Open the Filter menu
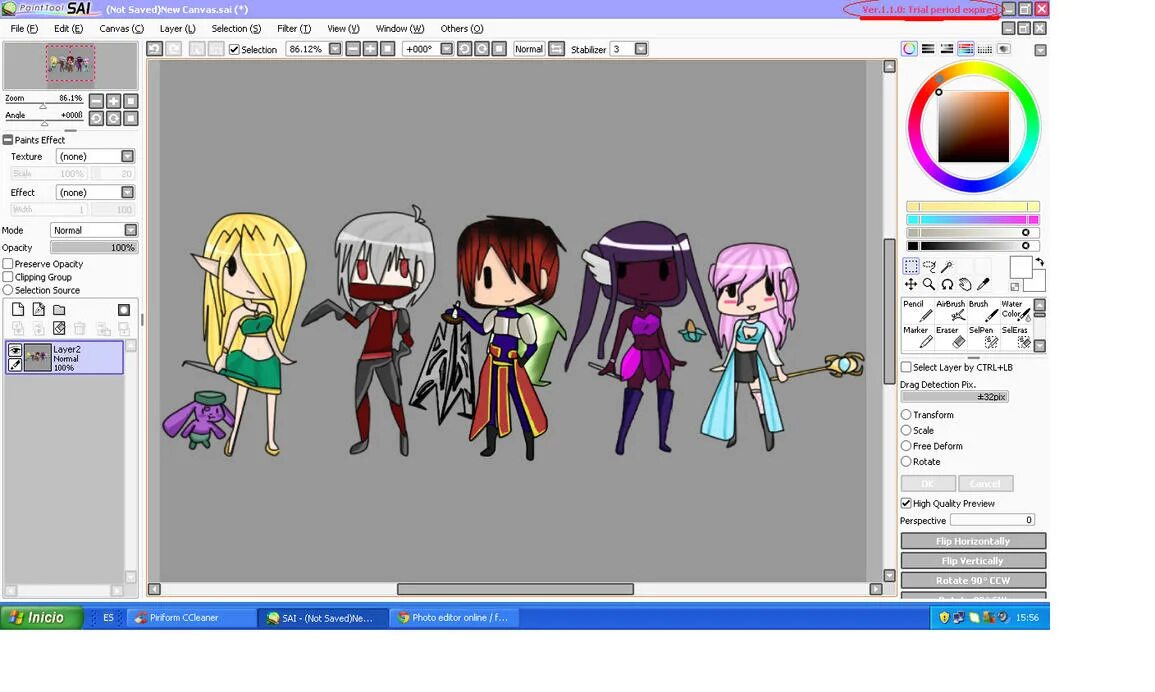1155x692 pixels. pyautogui.click(x=294, y=29)
